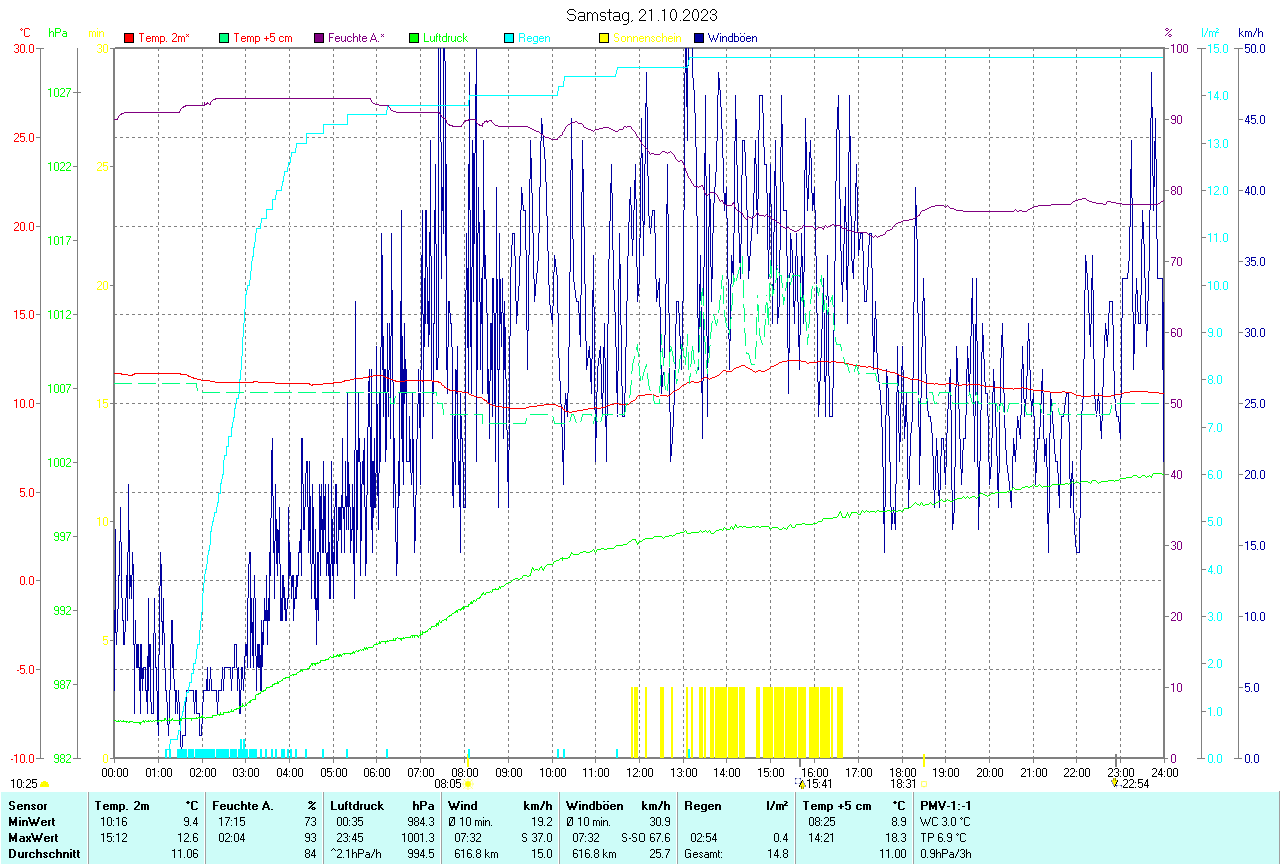Click the humidity average value 84

tap(310, 854)
